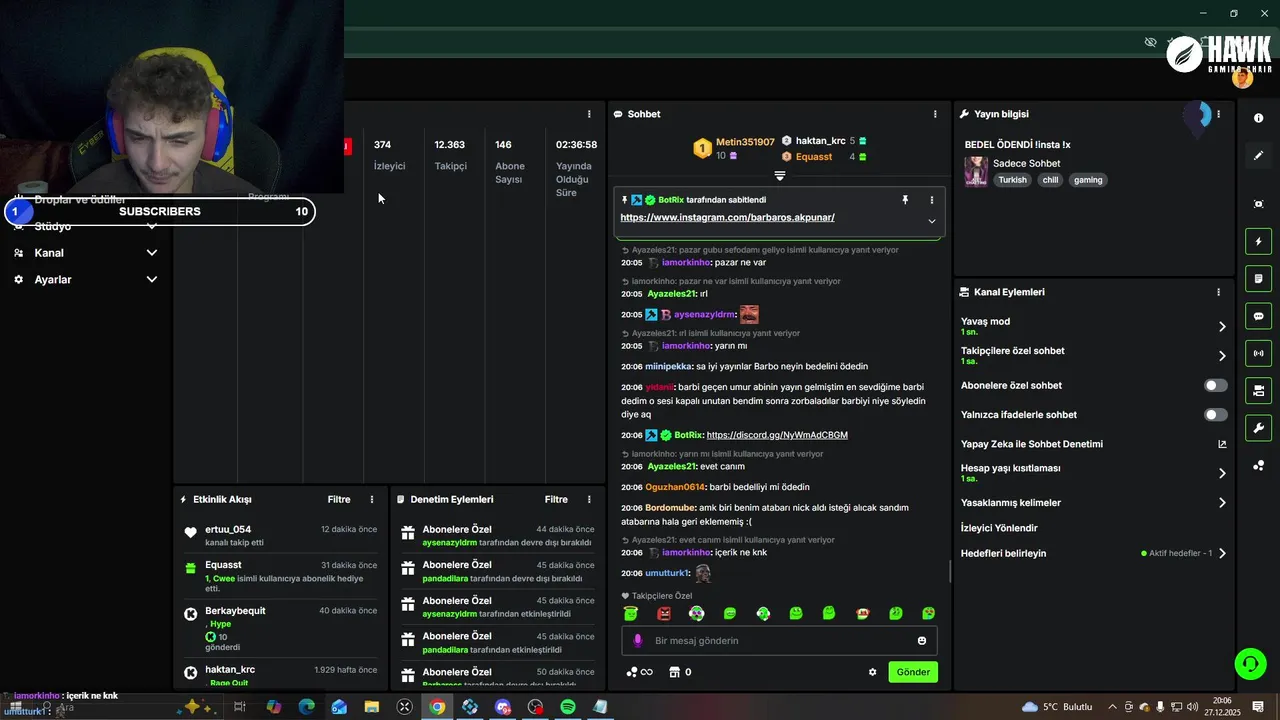The image size is (1280, 720).
Task: Expand Yasaklanmış kelimeler setting
Action: pos(1222,503)
